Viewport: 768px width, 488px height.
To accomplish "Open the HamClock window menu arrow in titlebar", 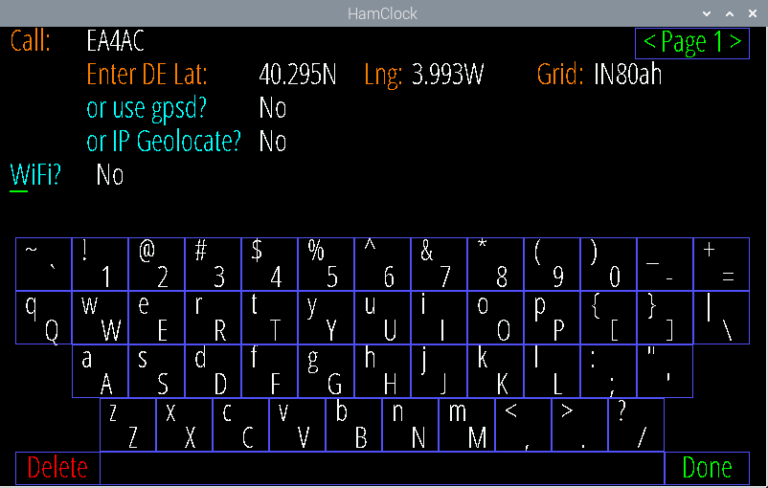I will [707, 14].
